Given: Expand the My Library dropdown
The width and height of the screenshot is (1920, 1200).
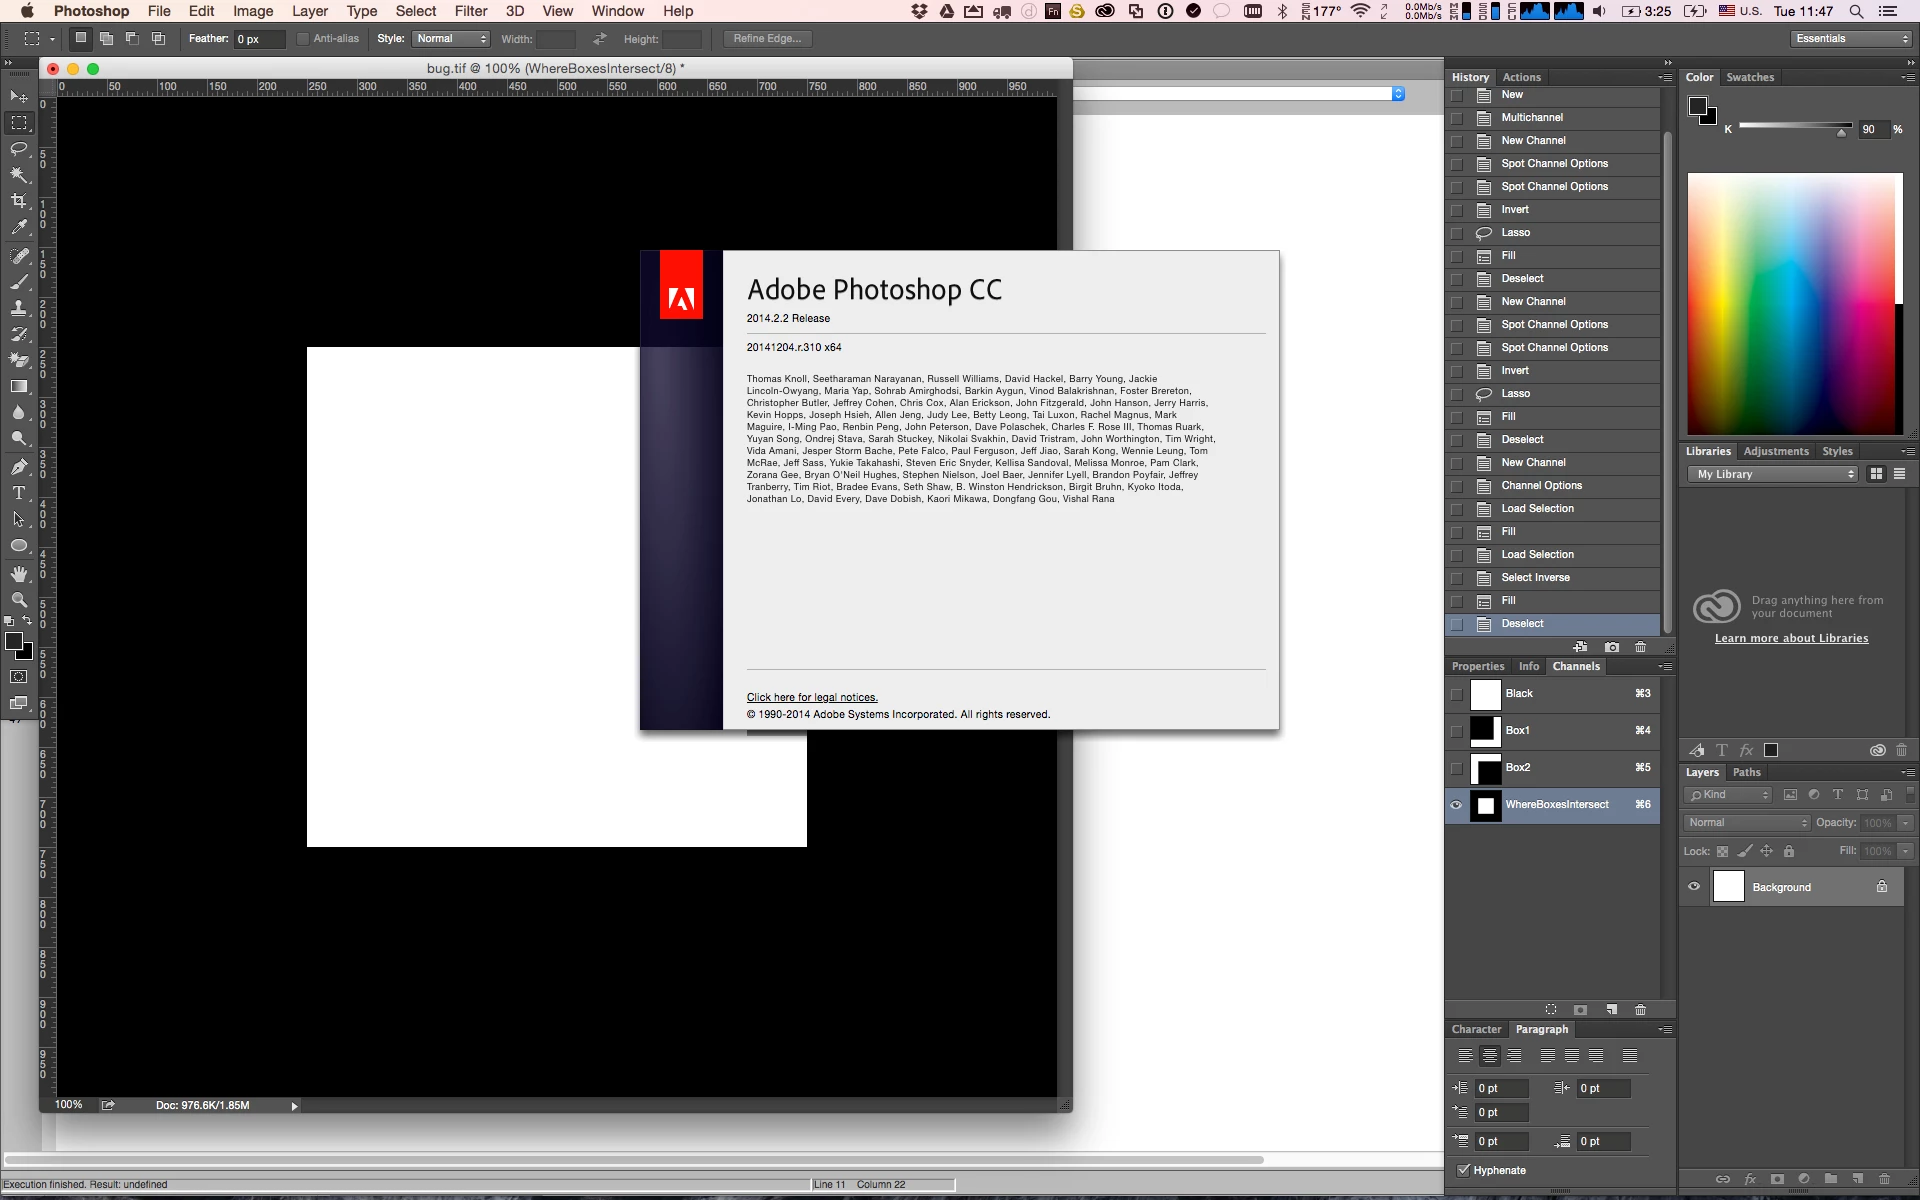Looking at the screenshot, I should point(1775,474).
